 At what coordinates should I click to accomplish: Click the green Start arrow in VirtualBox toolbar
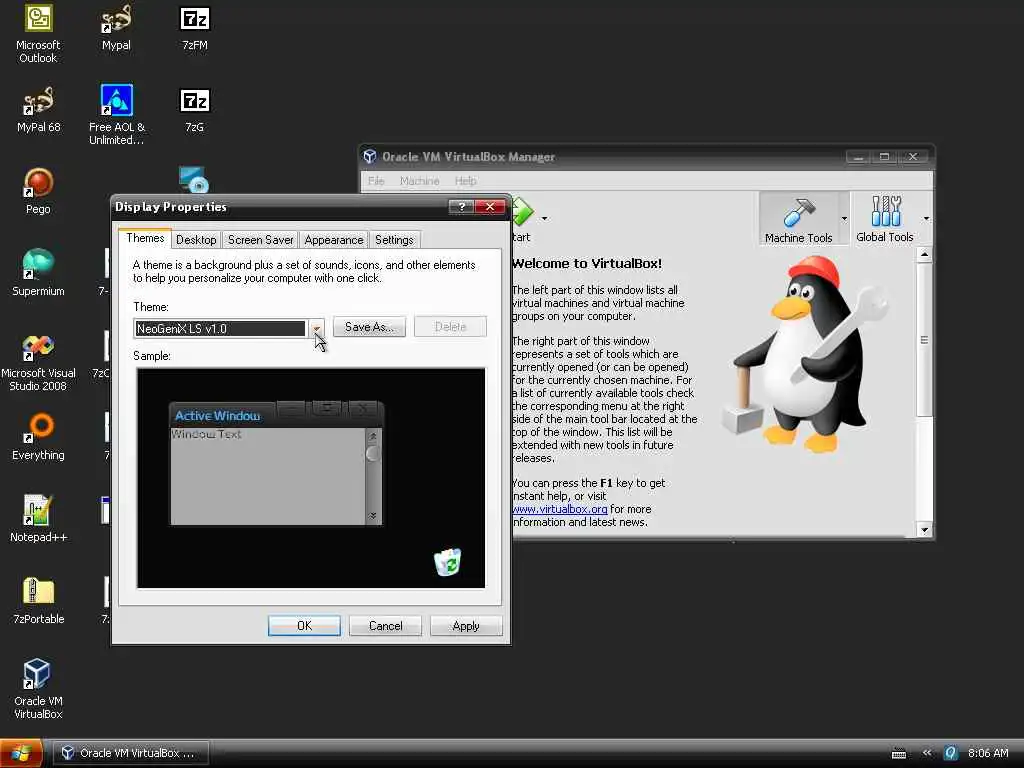point(522,212)
